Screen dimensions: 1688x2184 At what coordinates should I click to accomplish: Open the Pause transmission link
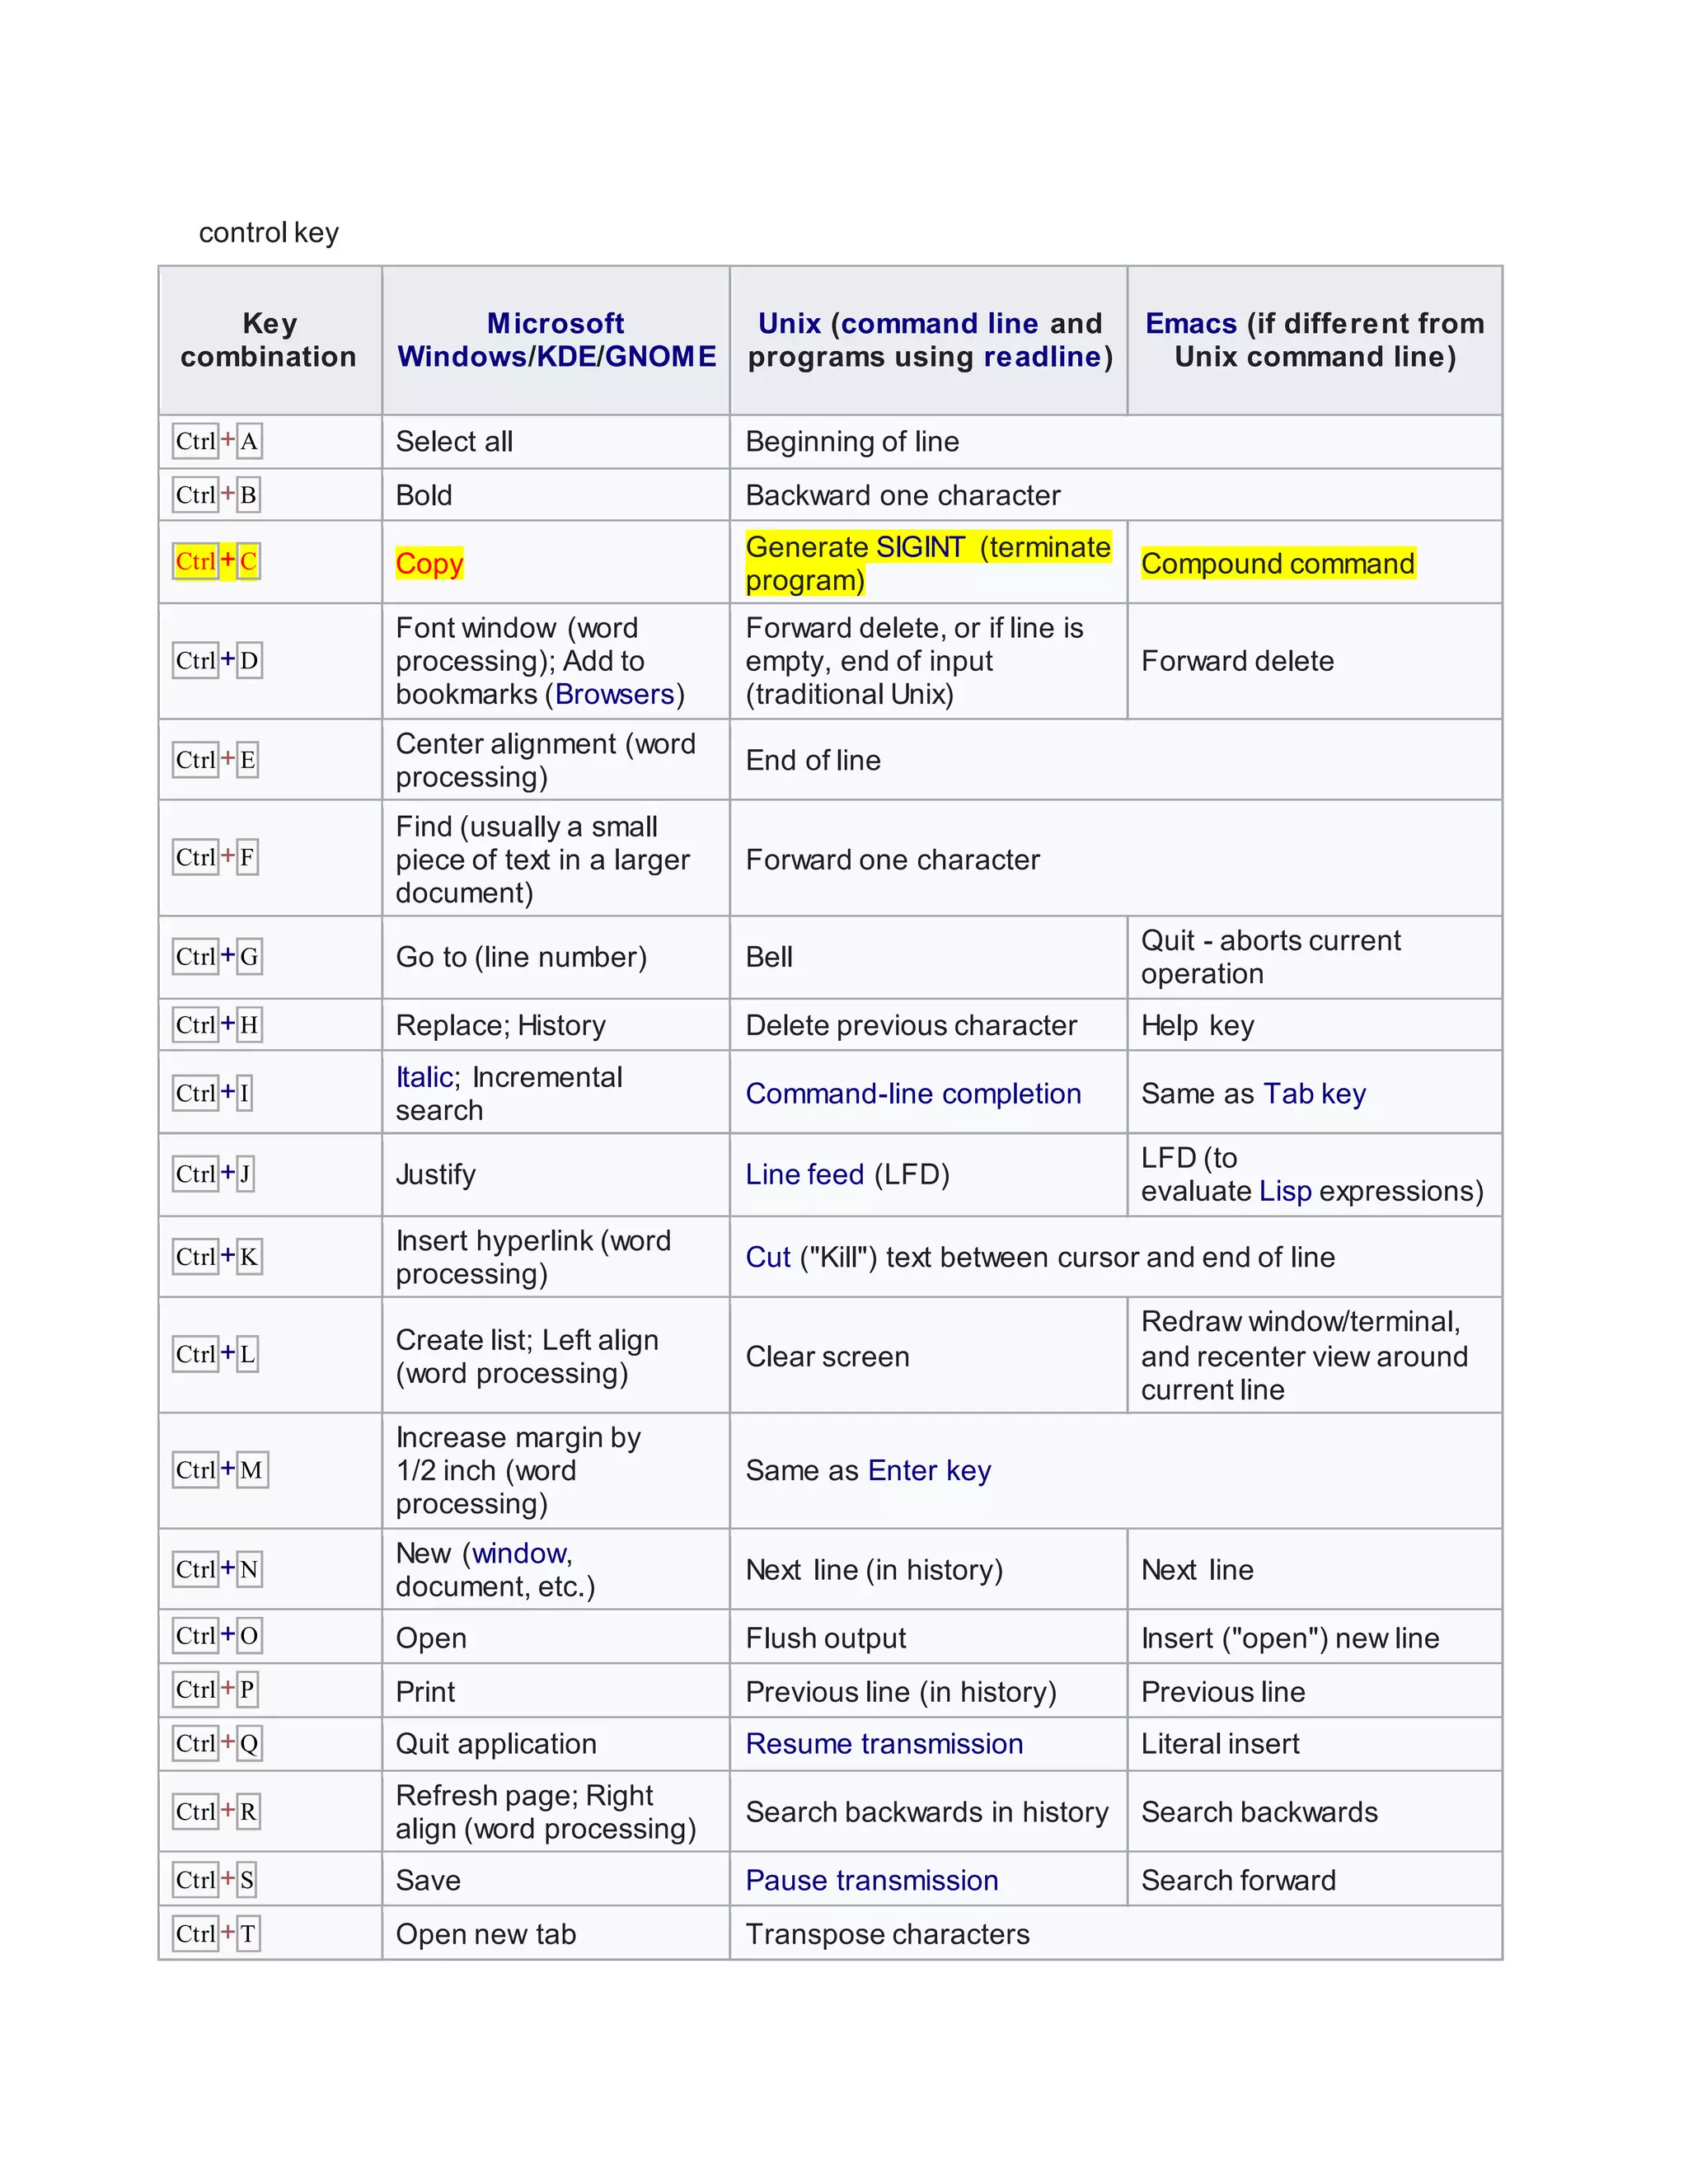point(871,1880)
